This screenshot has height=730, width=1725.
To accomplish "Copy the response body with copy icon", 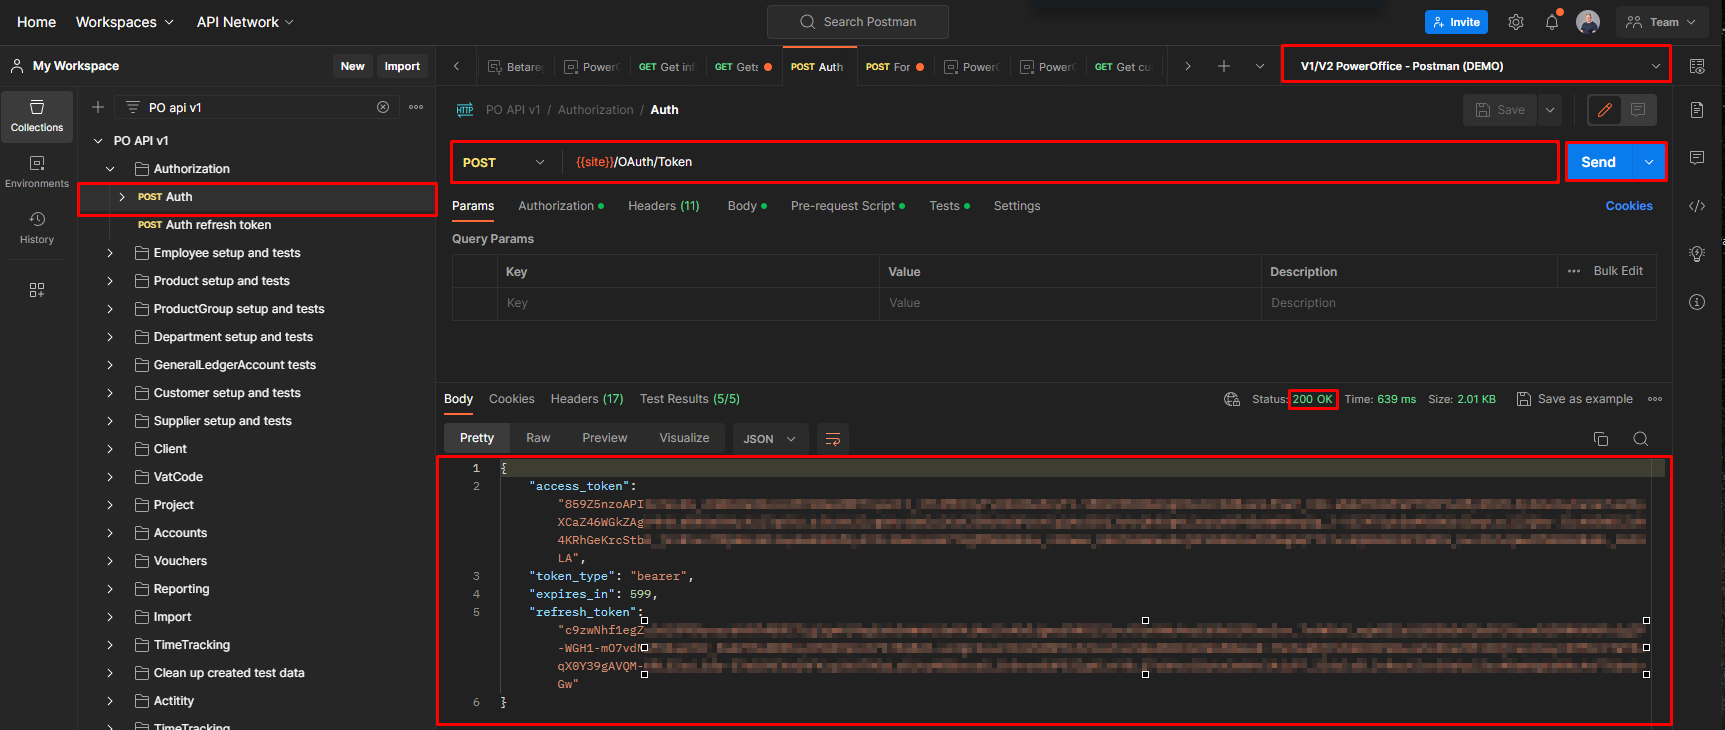I will 1601,439.
